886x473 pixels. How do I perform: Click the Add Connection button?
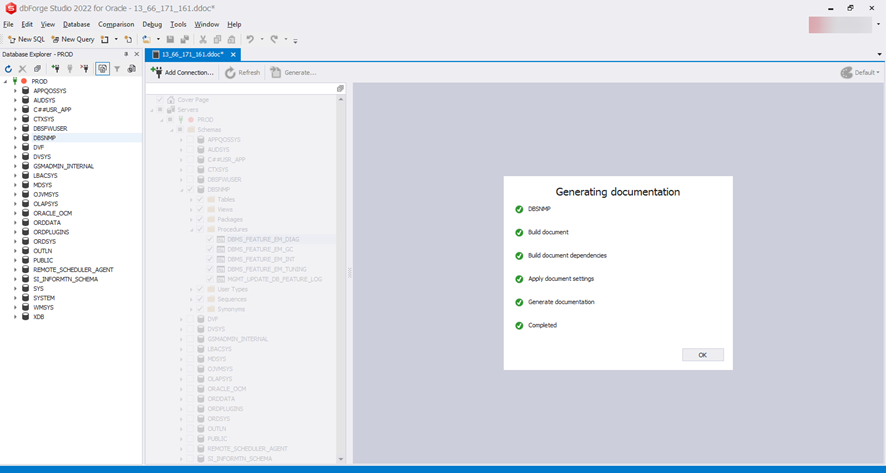pyautogui.click(x=183, y=72)
